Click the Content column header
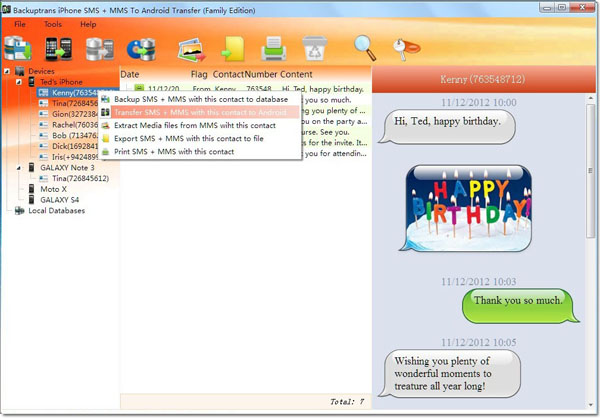The width and height of the screenshot is (600, 418). (296, 74)
